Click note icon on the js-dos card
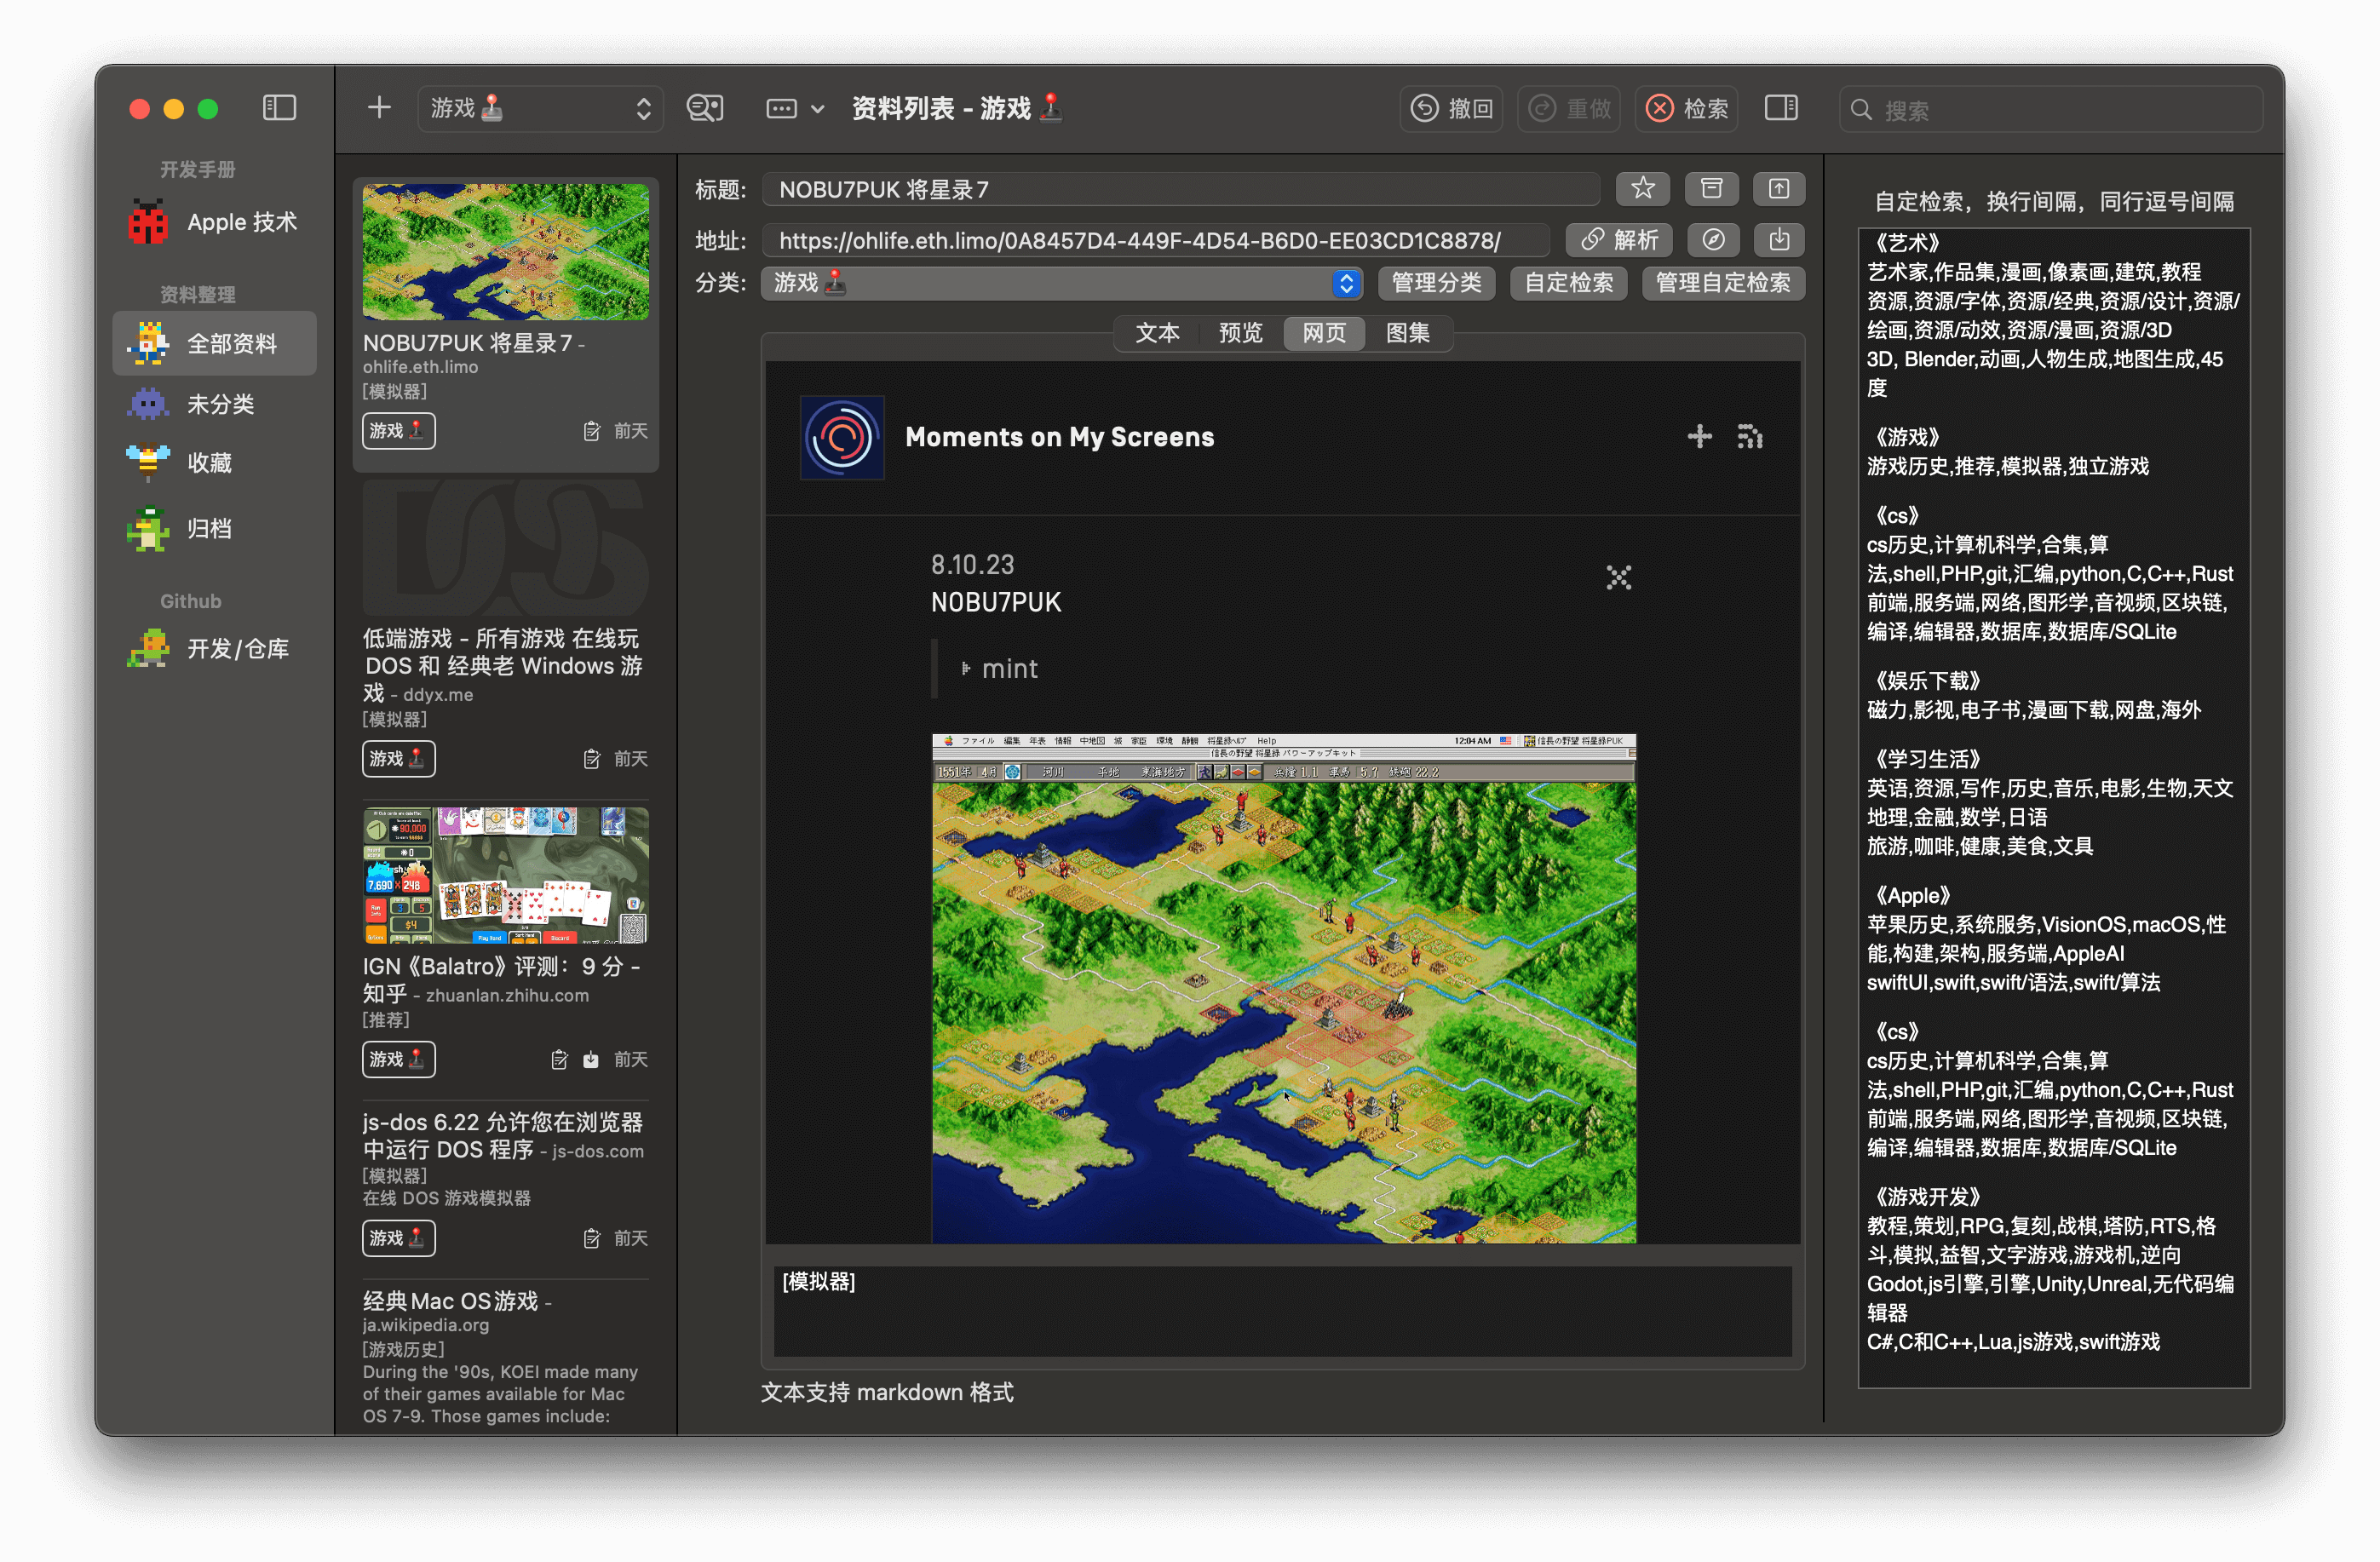Screen dimensions: 2380x1562 point(591,1238)
